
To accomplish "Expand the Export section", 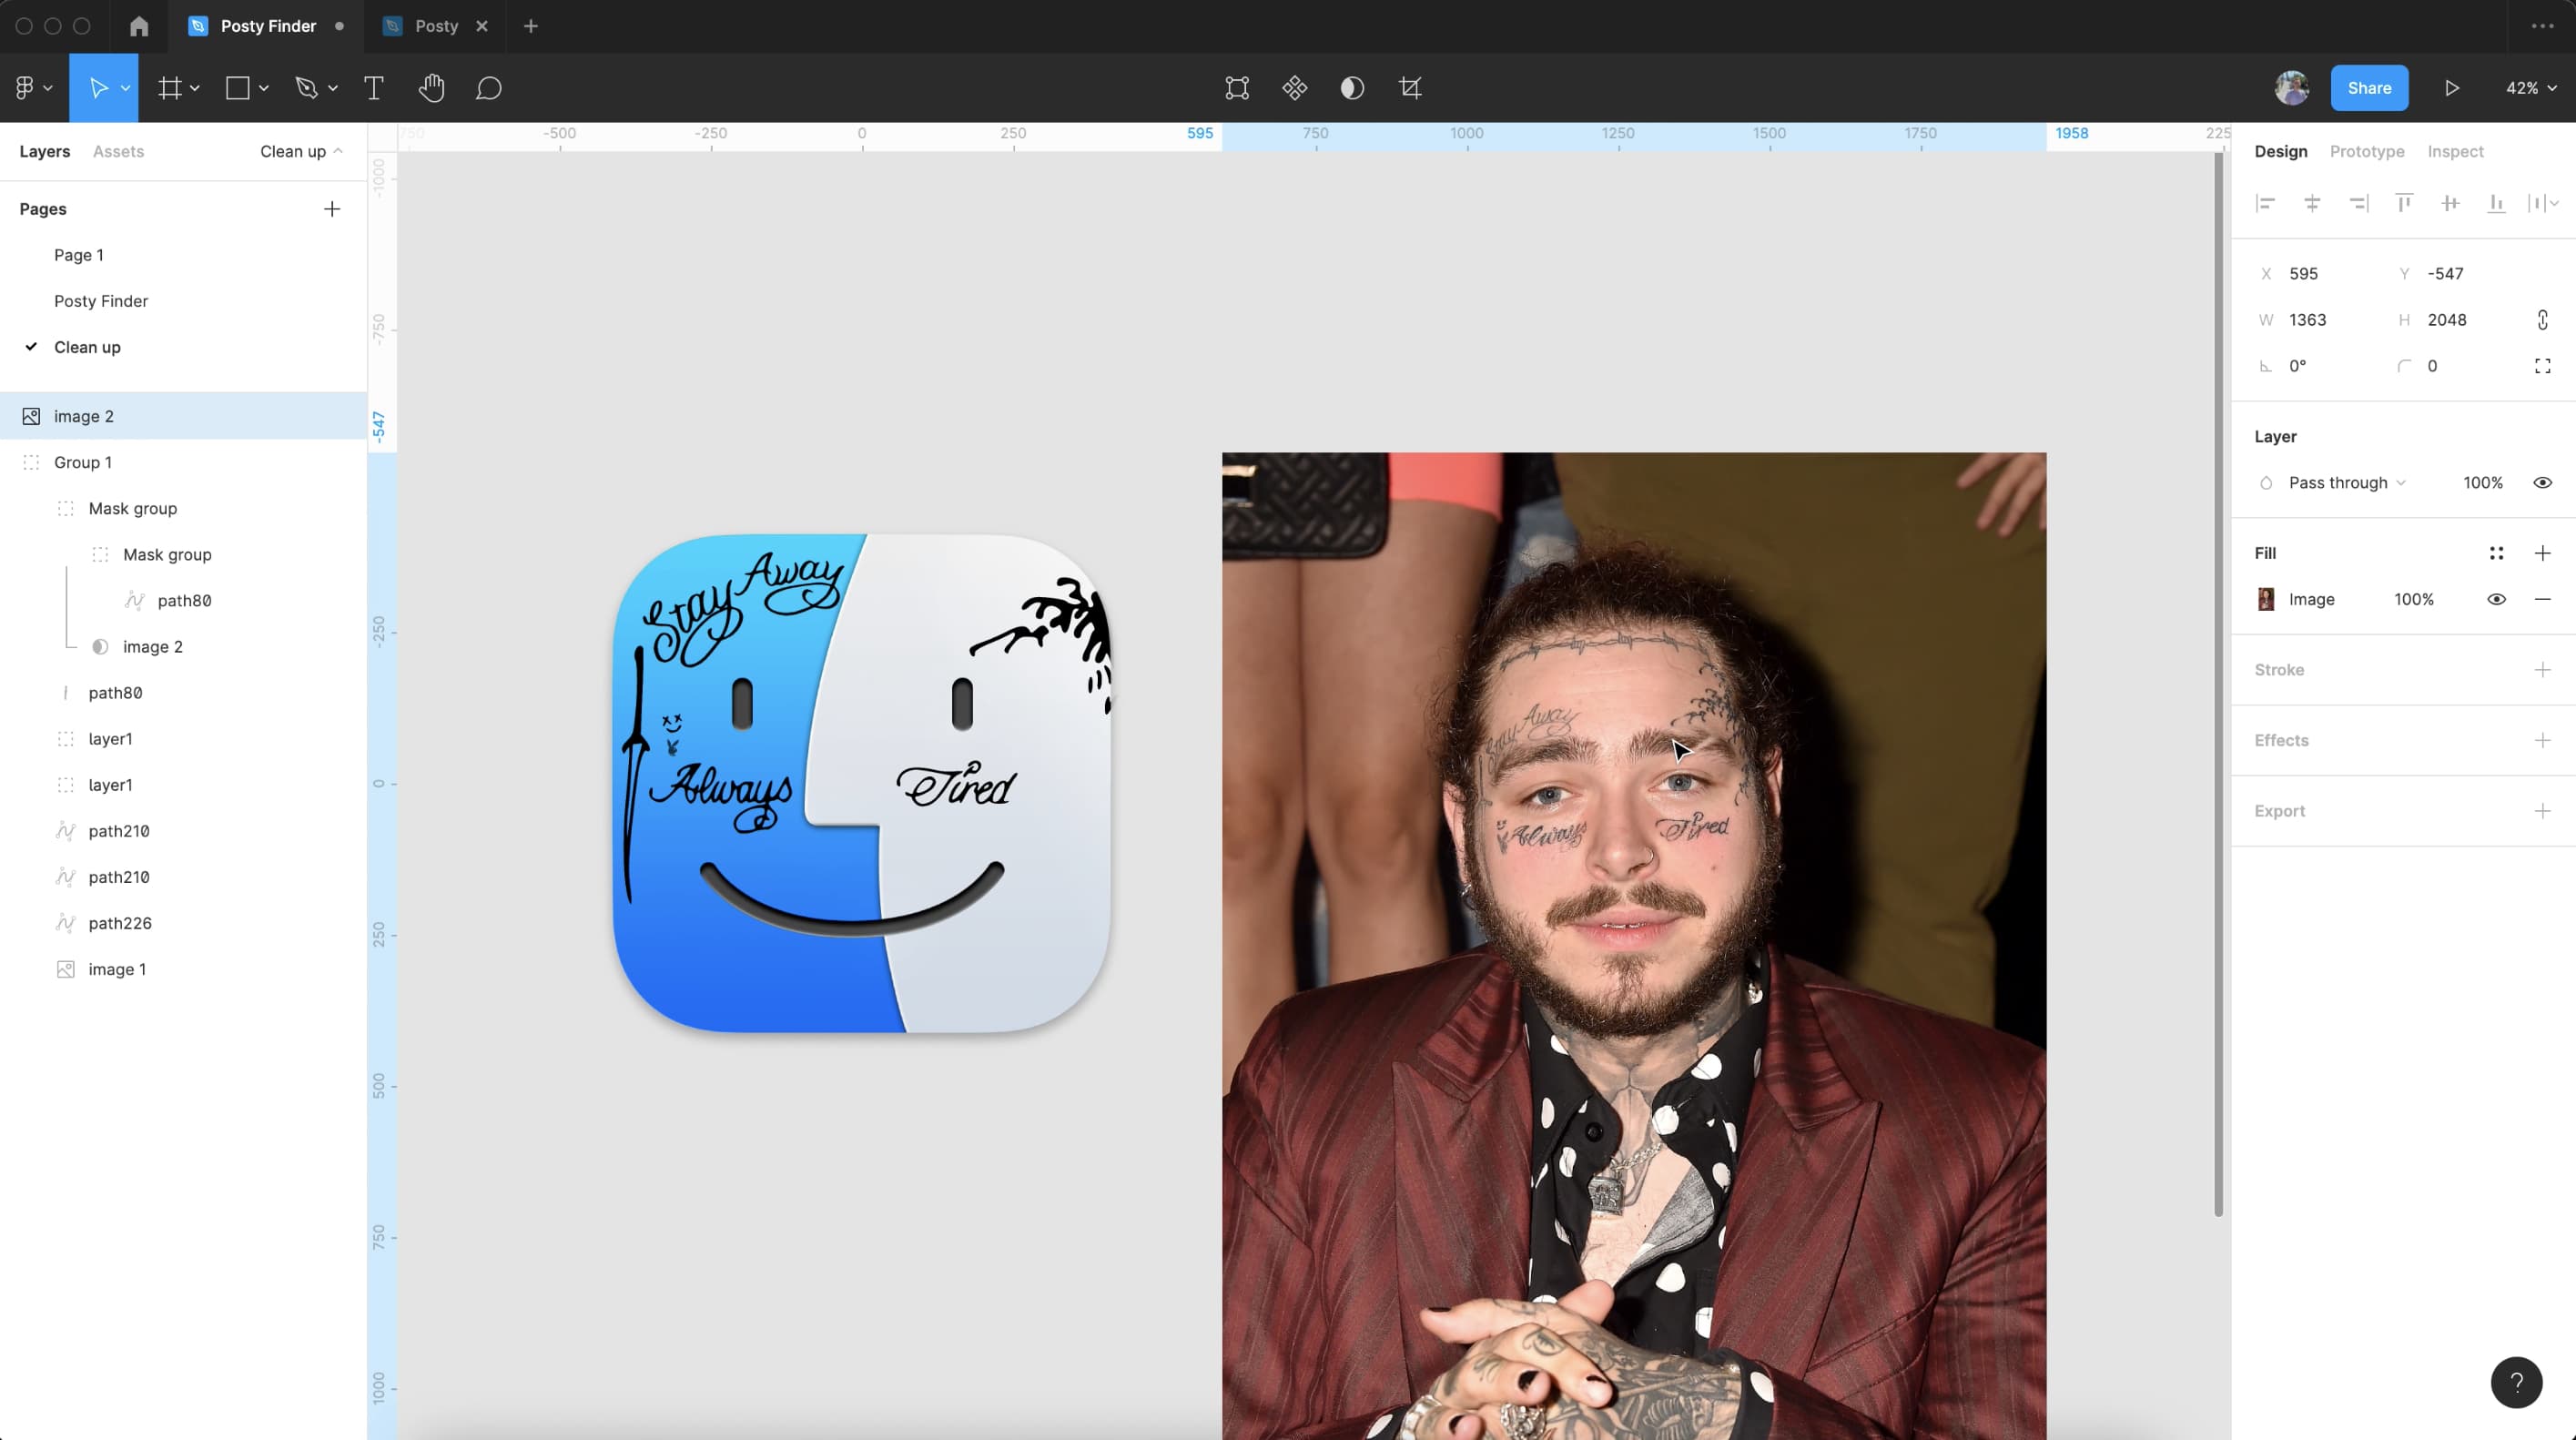I will pos(2542,810).
